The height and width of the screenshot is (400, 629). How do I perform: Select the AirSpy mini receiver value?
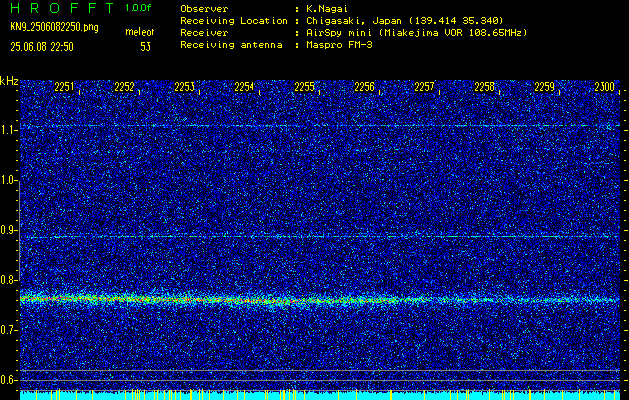point(416,33)
